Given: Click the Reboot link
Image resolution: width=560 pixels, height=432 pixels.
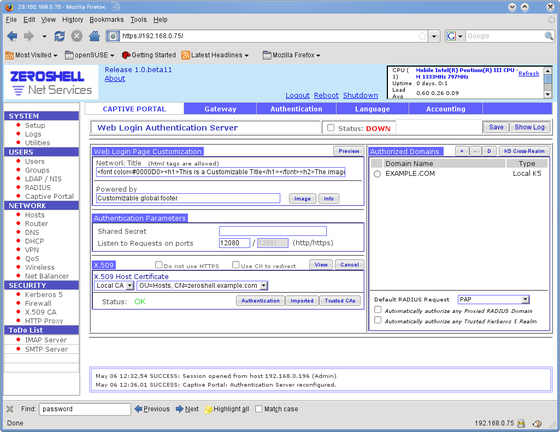Looking at the screenshot, I should 326,96.
